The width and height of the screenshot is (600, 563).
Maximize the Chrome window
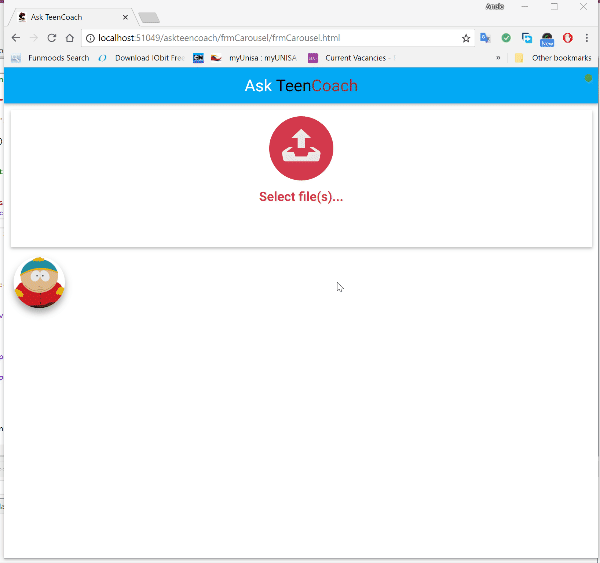click(554, 7)
